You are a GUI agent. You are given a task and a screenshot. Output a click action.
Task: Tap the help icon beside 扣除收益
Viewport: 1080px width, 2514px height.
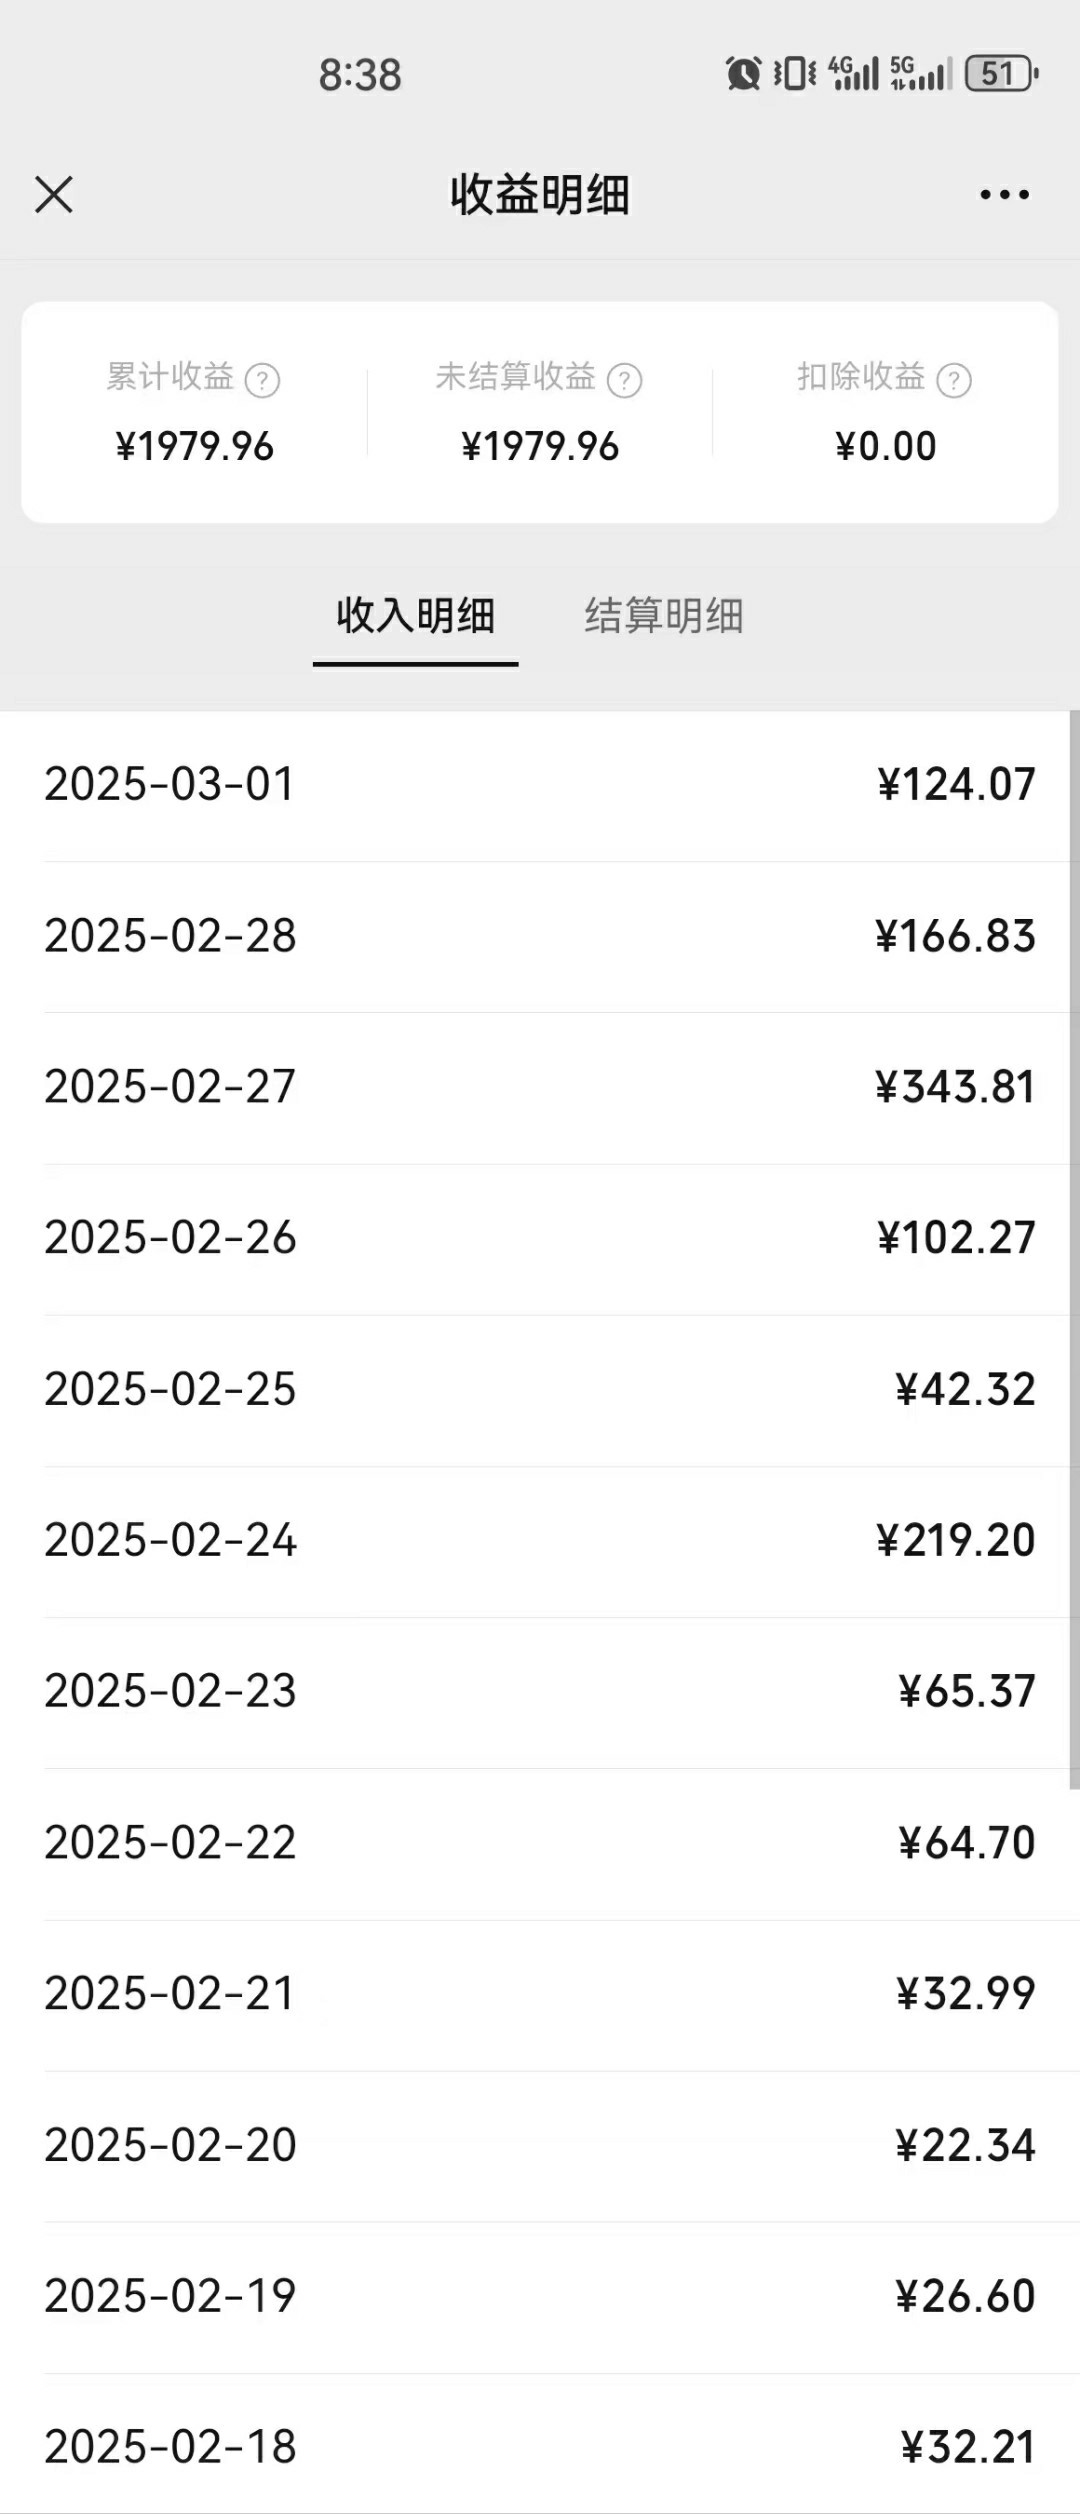(x=953, y=380)
